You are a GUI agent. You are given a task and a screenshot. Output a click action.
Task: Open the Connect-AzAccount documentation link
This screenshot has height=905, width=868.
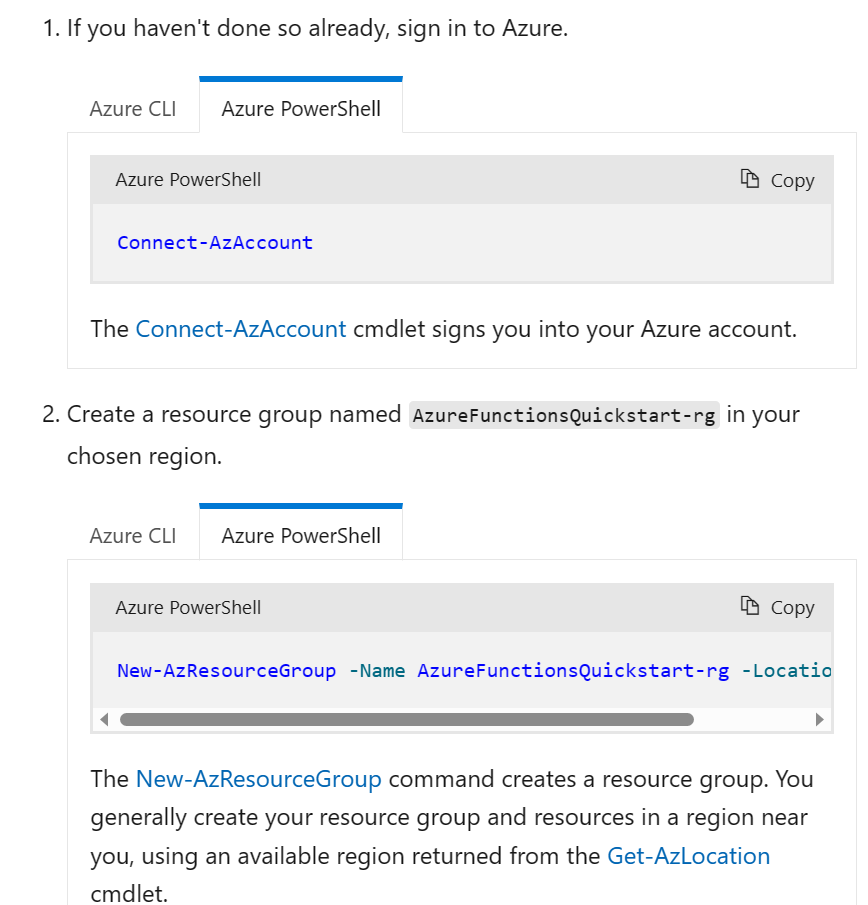240,328
